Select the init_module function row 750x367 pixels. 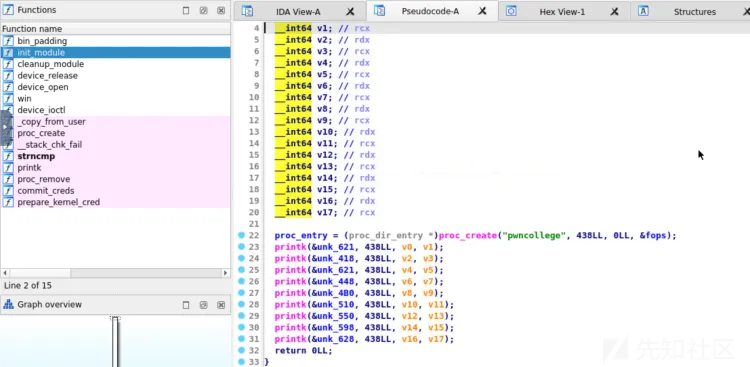pos(115,53)
